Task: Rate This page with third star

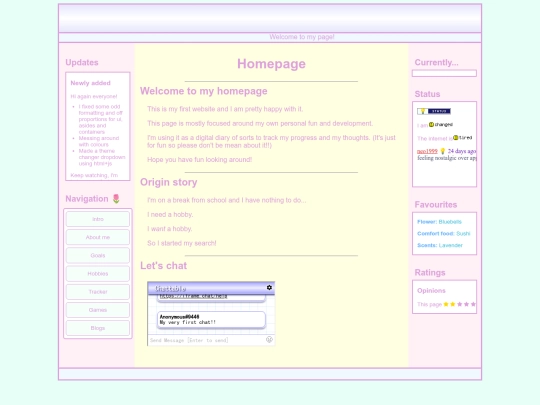Action: point(460,304)
